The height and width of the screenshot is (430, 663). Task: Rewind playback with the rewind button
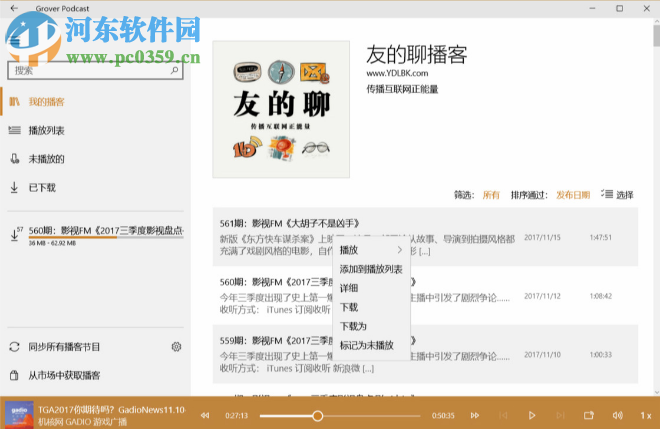[x=205, y=416]
